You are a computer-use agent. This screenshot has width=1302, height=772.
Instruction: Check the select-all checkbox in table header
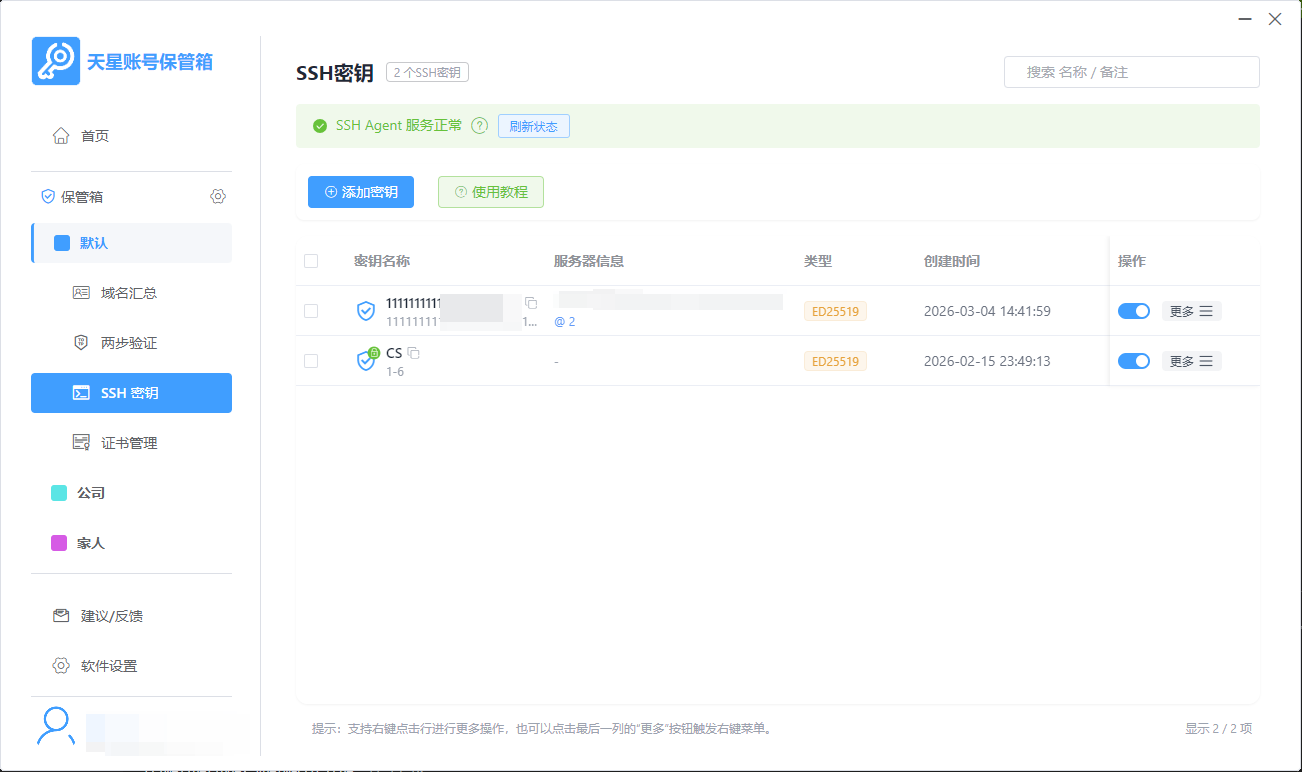click(x=311, y=260)
